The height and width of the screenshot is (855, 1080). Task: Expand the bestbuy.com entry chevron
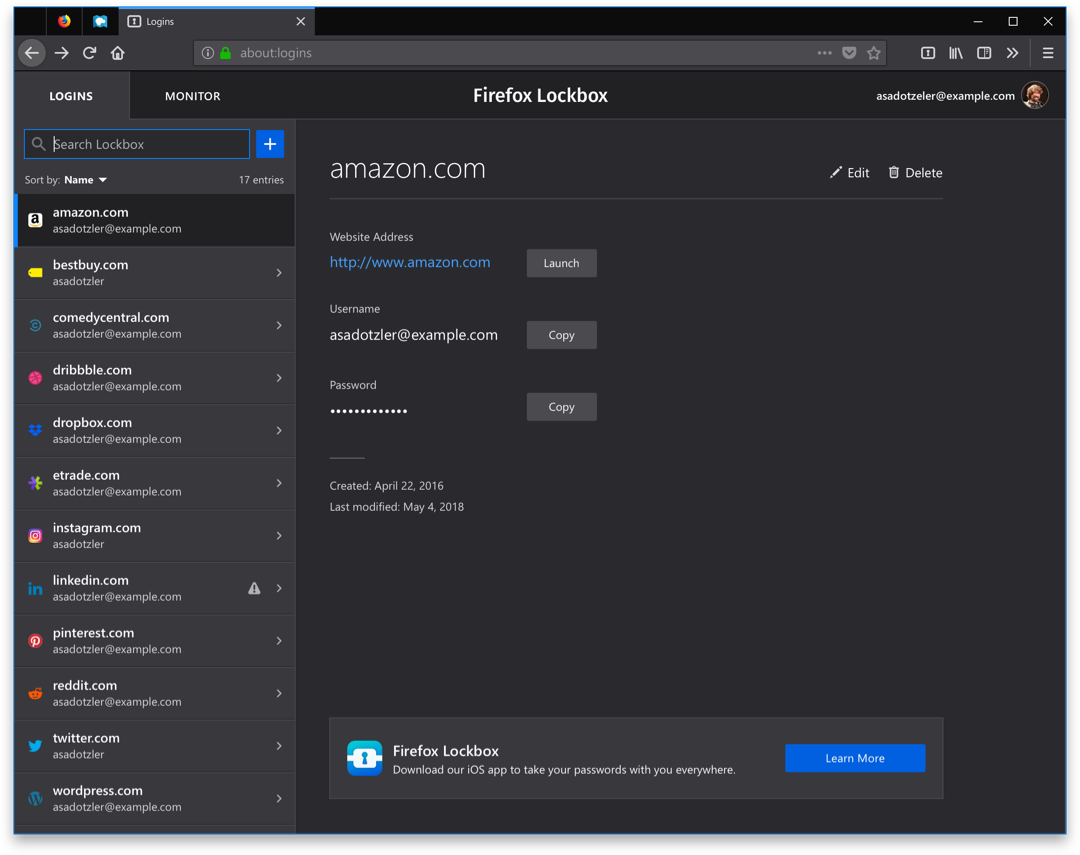click(x=281, y=272)
